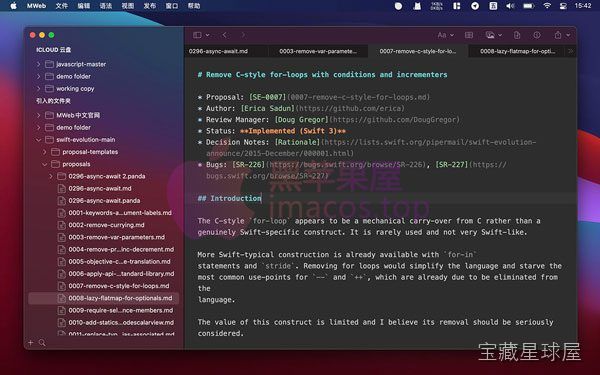Open the share menu icon

coord(558,35)
